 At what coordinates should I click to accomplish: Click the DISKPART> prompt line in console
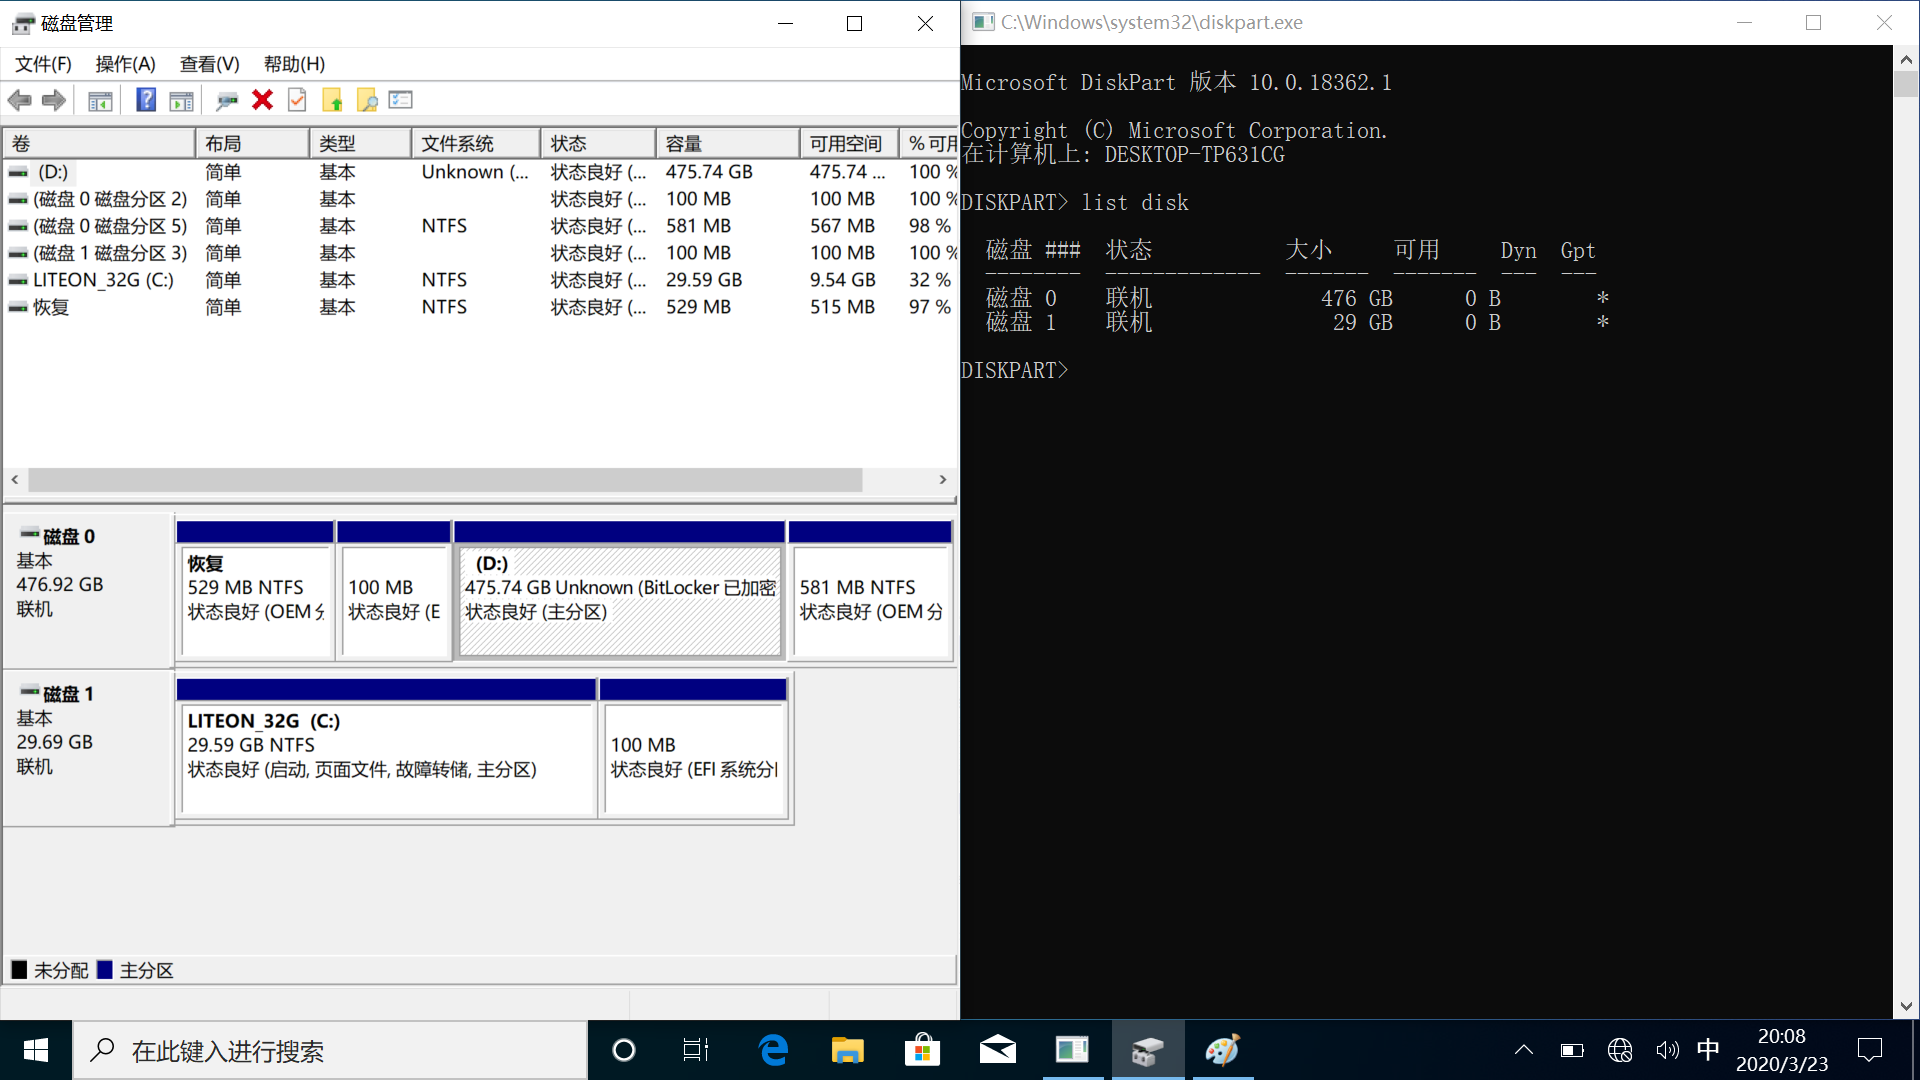point(1015,371)
